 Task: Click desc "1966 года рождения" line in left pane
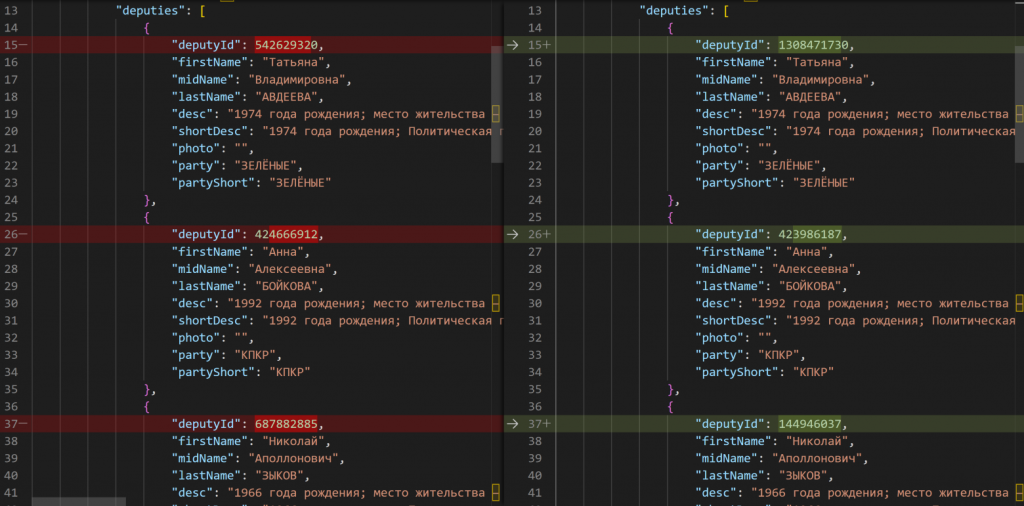[328, 493]
